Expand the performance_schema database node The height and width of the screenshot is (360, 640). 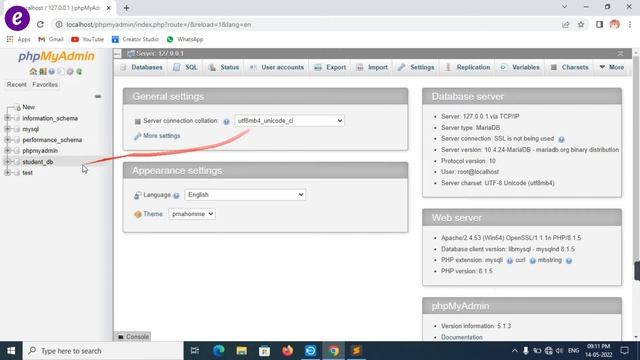[7, 140]
